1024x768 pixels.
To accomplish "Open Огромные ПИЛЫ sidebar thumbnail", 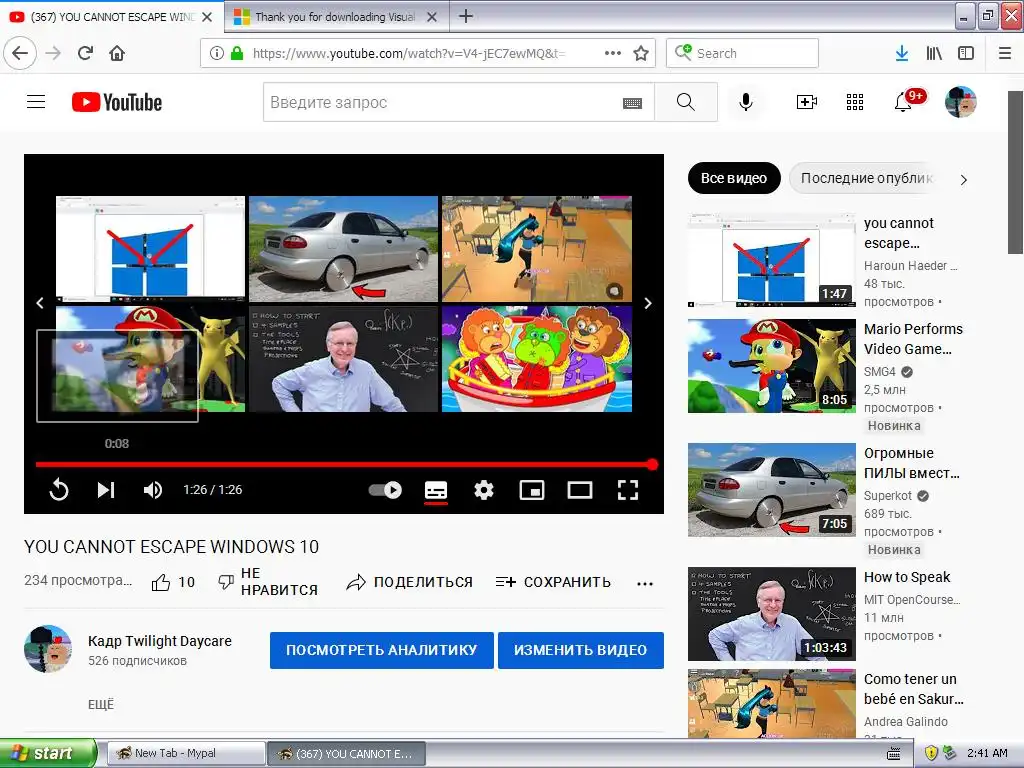I will coord(771,490).
